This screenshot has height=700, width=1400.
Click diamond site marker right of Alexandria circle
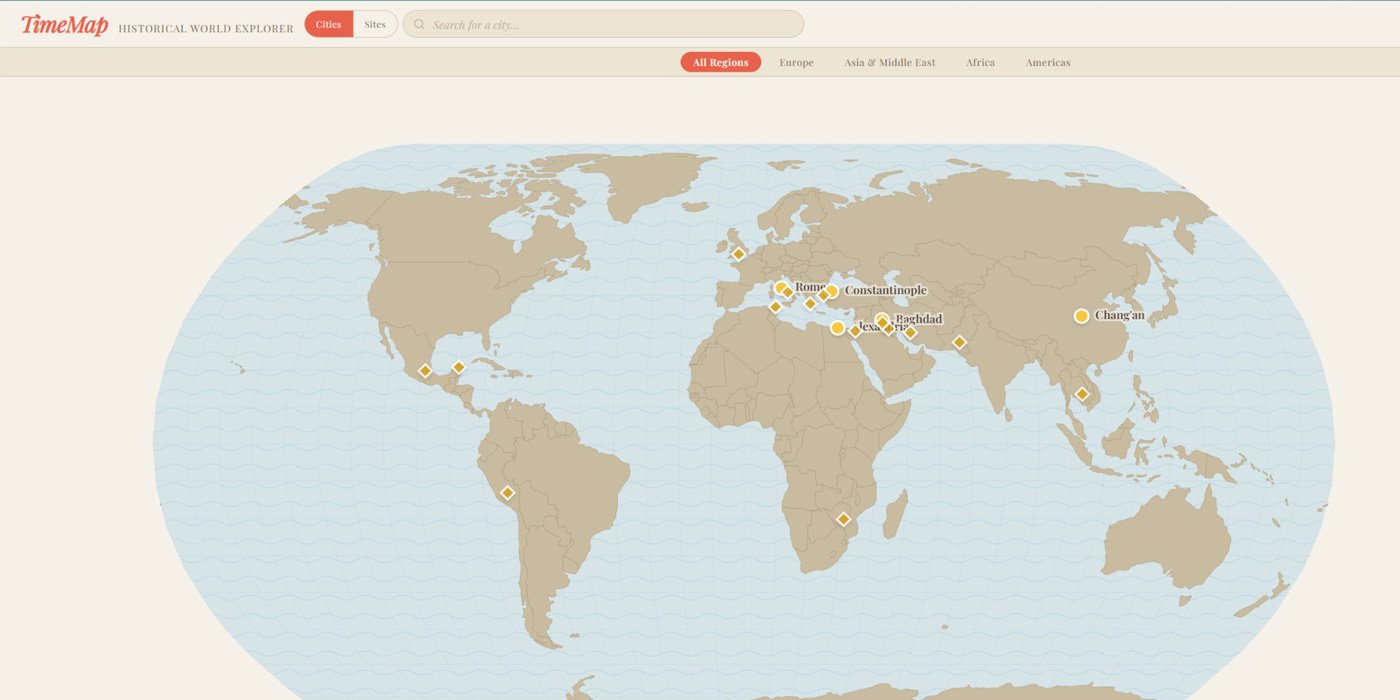[x=855, y=331]
